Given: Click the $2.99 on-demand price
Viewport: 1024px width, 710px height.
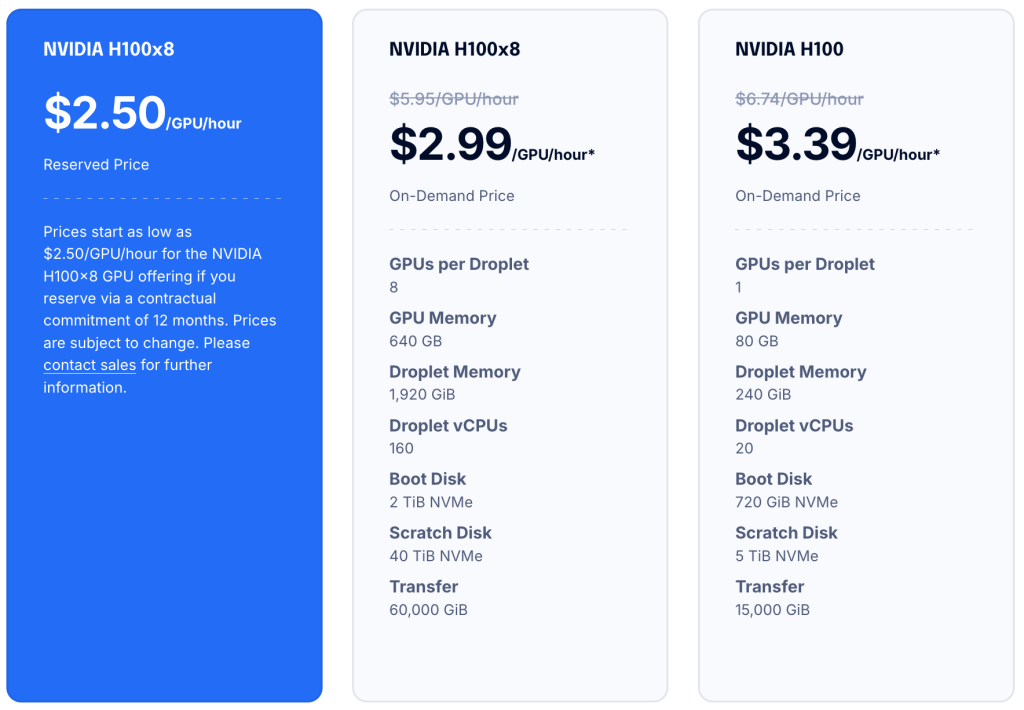Looking at the screenshot, I should pos(451,144).
